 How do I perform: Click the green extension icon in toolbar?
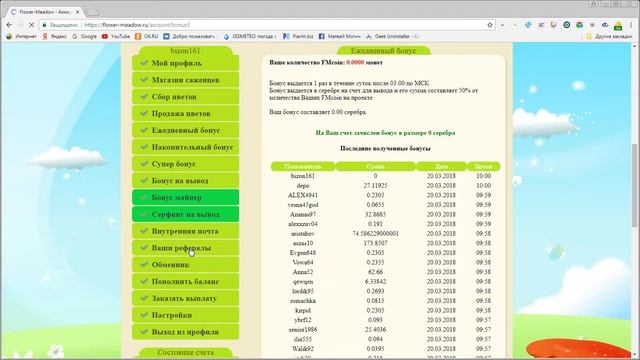click(618, 25)
